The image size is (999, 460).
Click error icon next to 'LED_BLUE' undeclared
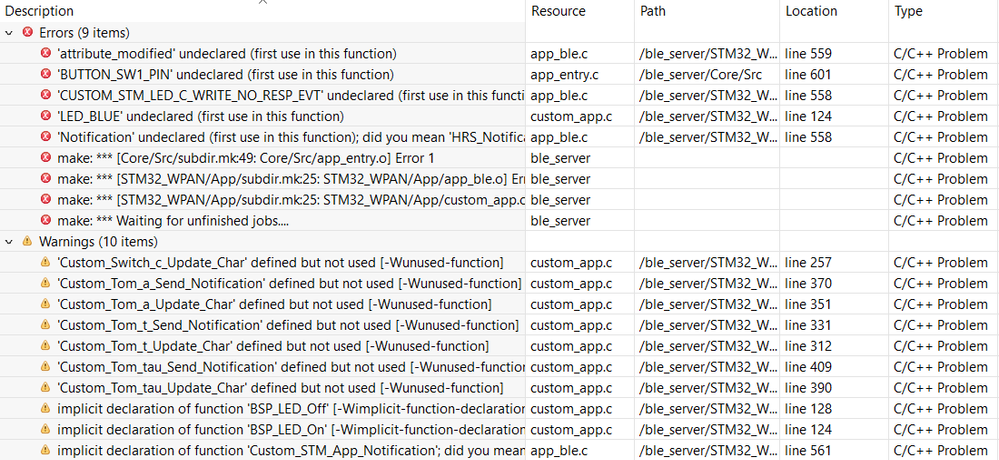coord(46,116)
